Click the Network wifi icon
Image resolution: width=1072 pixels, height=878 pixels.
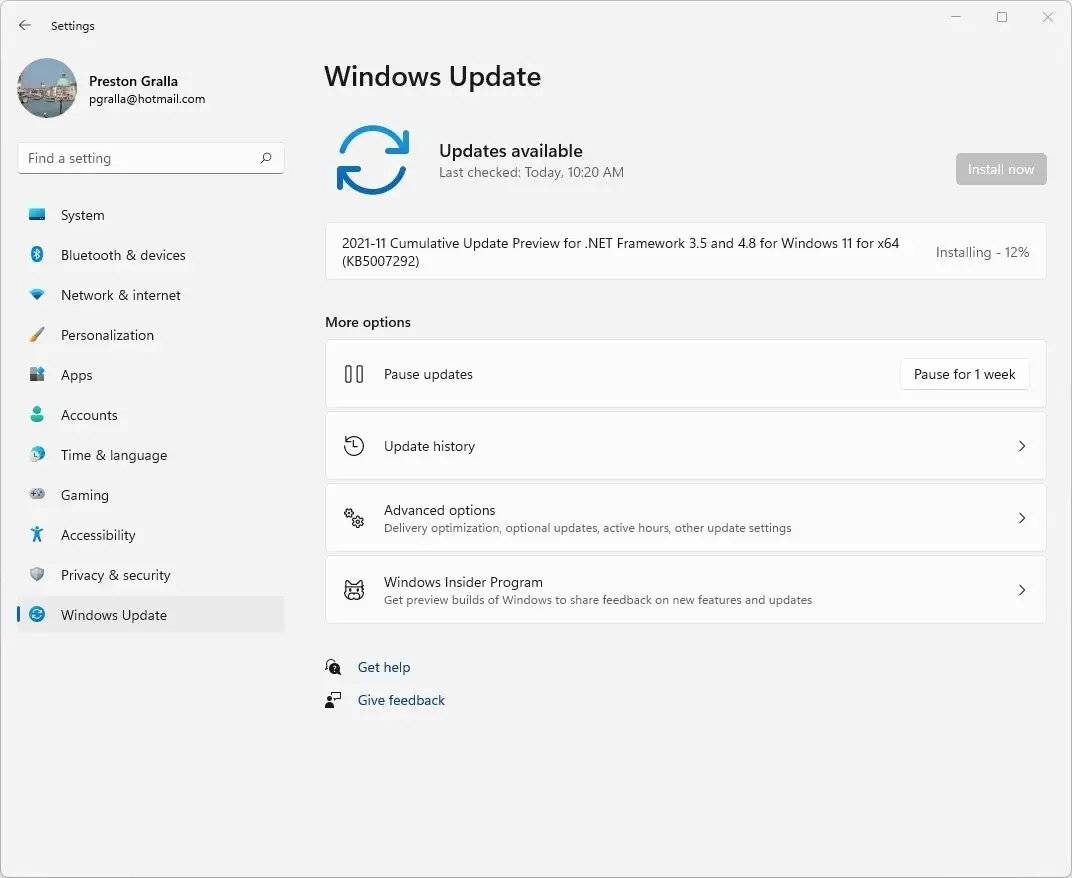[37, 295]
